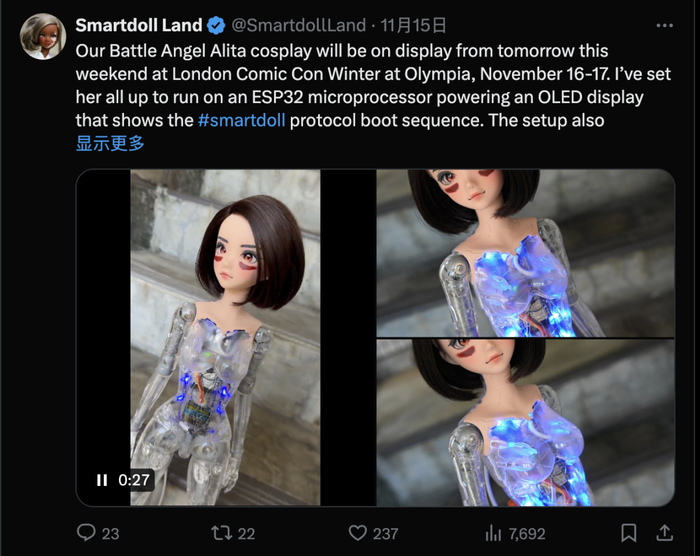Click the 11月15日 post date

413,25
